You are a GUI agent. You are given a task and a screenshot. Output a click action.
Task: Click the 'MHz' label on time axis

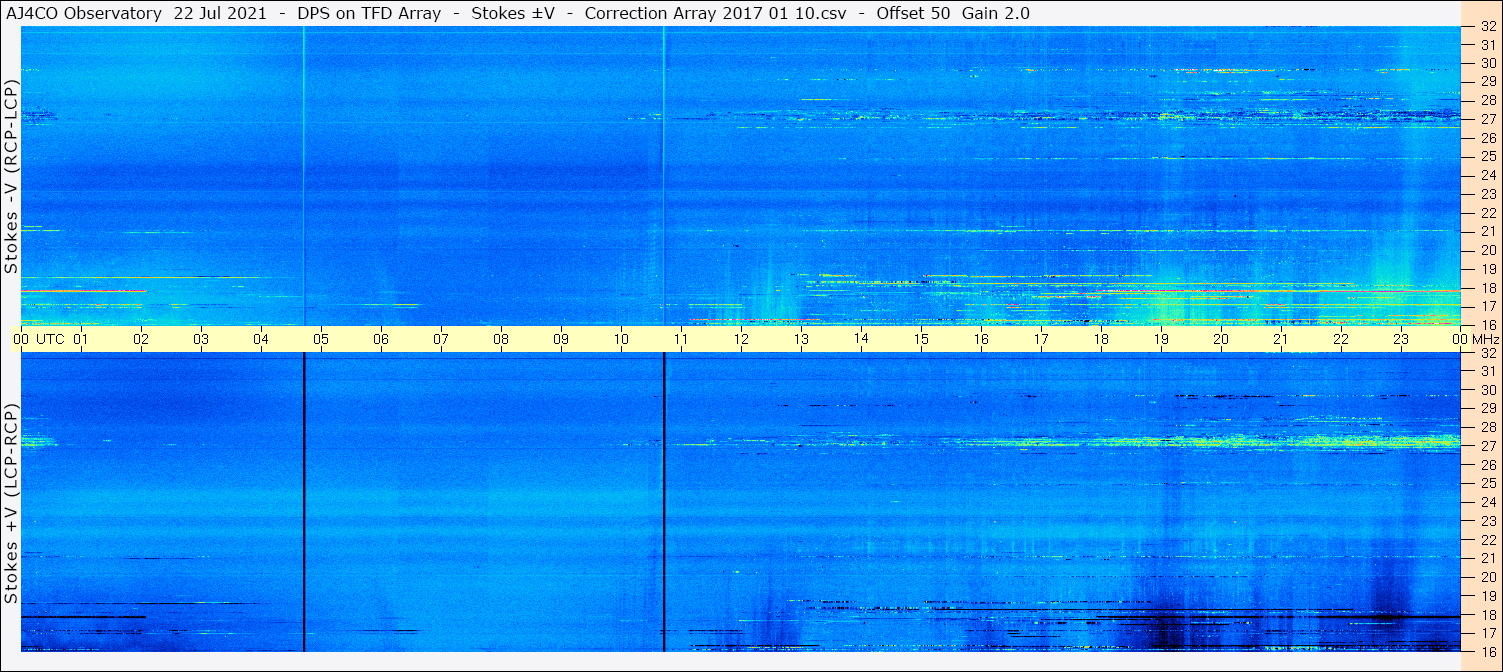coord(1486,340)
